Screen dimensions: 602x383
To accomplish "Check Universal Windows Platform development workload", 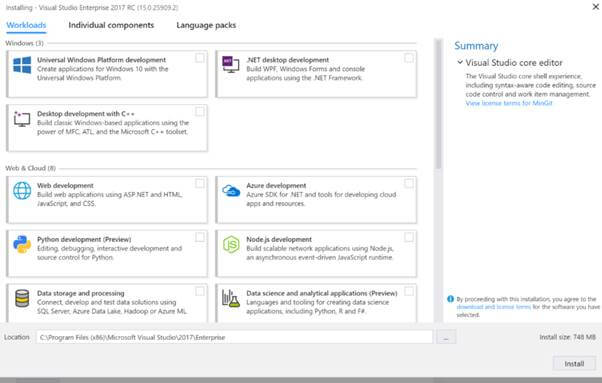I will tap(200, 58).
